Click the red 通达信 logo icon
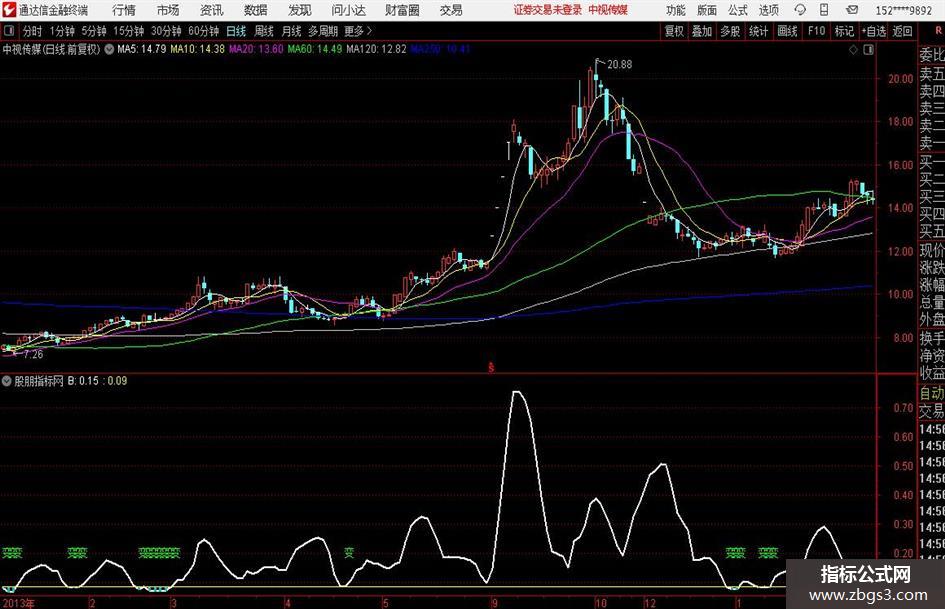Viewport: 945px width, 609px height. (8, 10)
